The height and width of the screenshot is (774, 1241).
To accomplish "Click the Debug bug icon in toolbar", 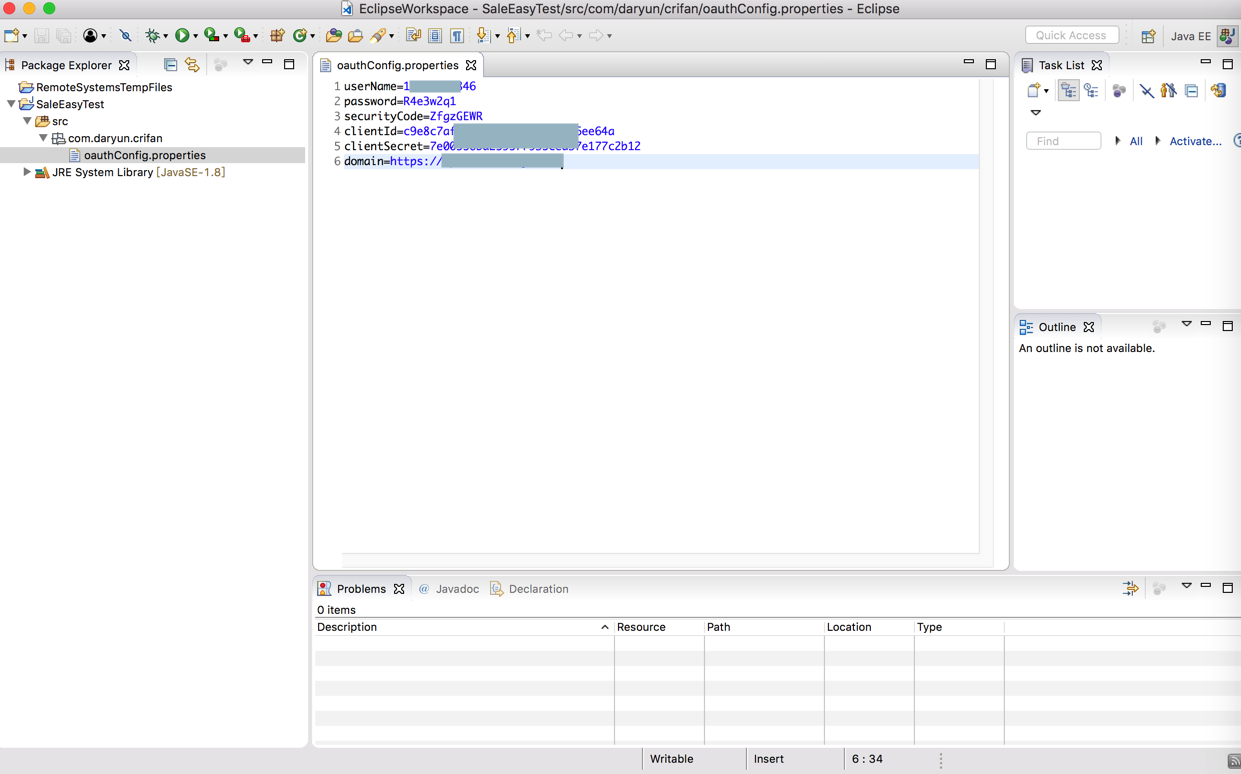I will click(x=152, y=36).
